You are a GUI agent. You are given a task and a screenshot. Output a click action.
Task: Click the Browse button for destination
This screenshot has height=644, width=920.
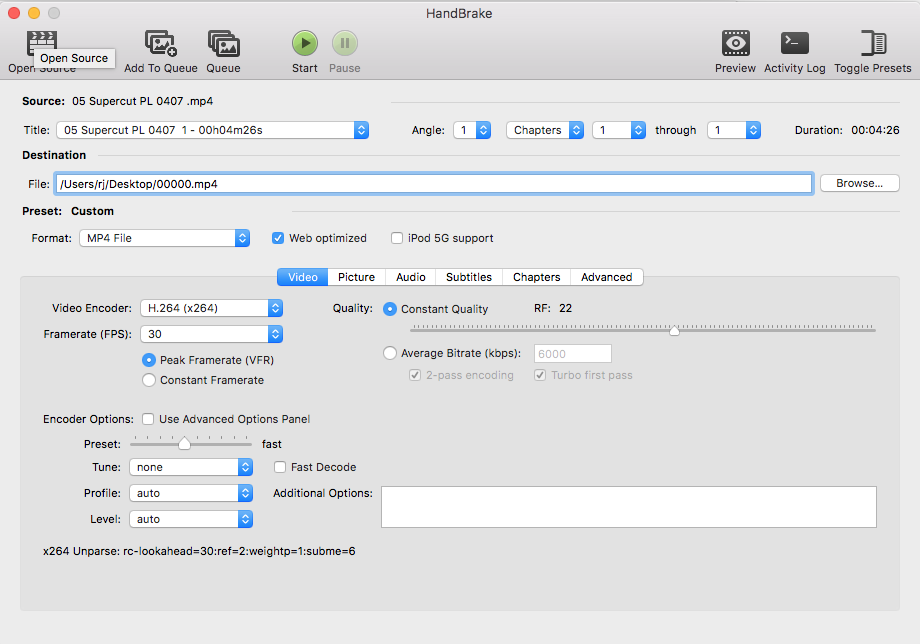click(x=858, y=182)
